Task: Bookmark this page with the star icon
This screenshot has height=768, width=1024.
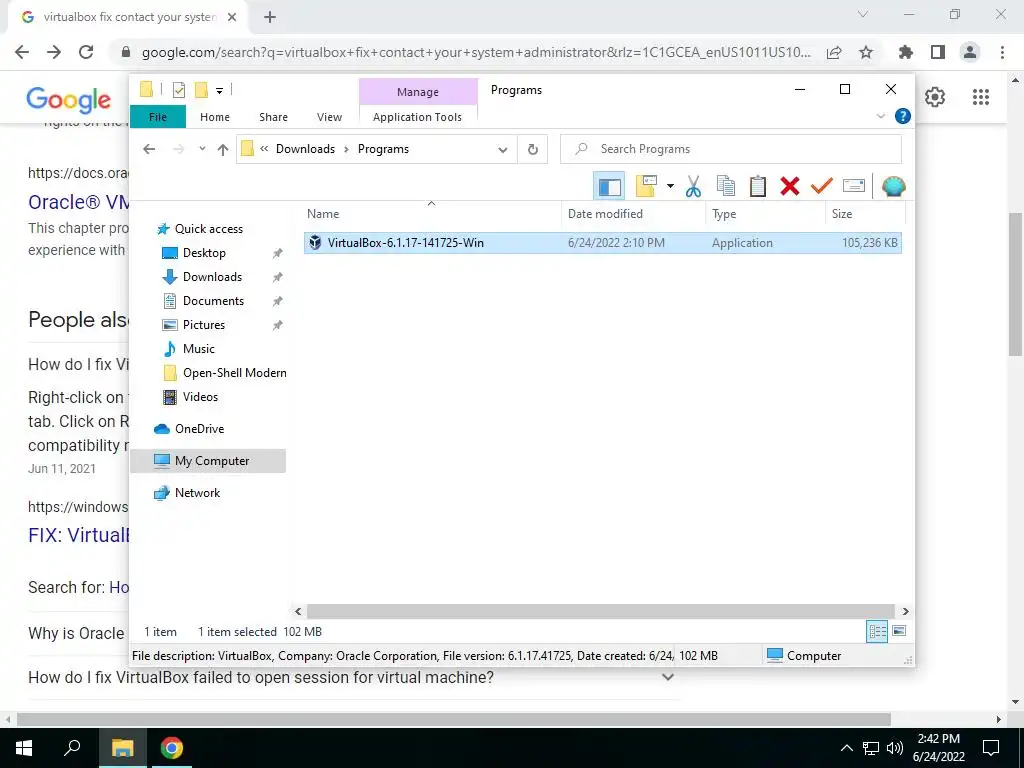Action: pyautogui.click(x=866, y=52)
